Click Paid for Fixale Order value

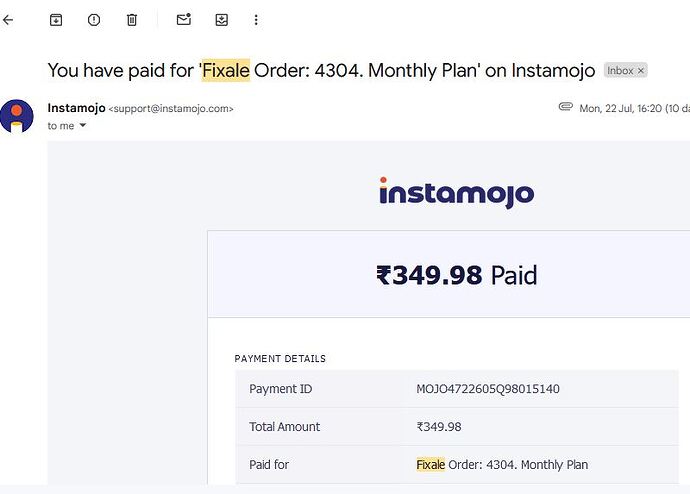(502, 465)
